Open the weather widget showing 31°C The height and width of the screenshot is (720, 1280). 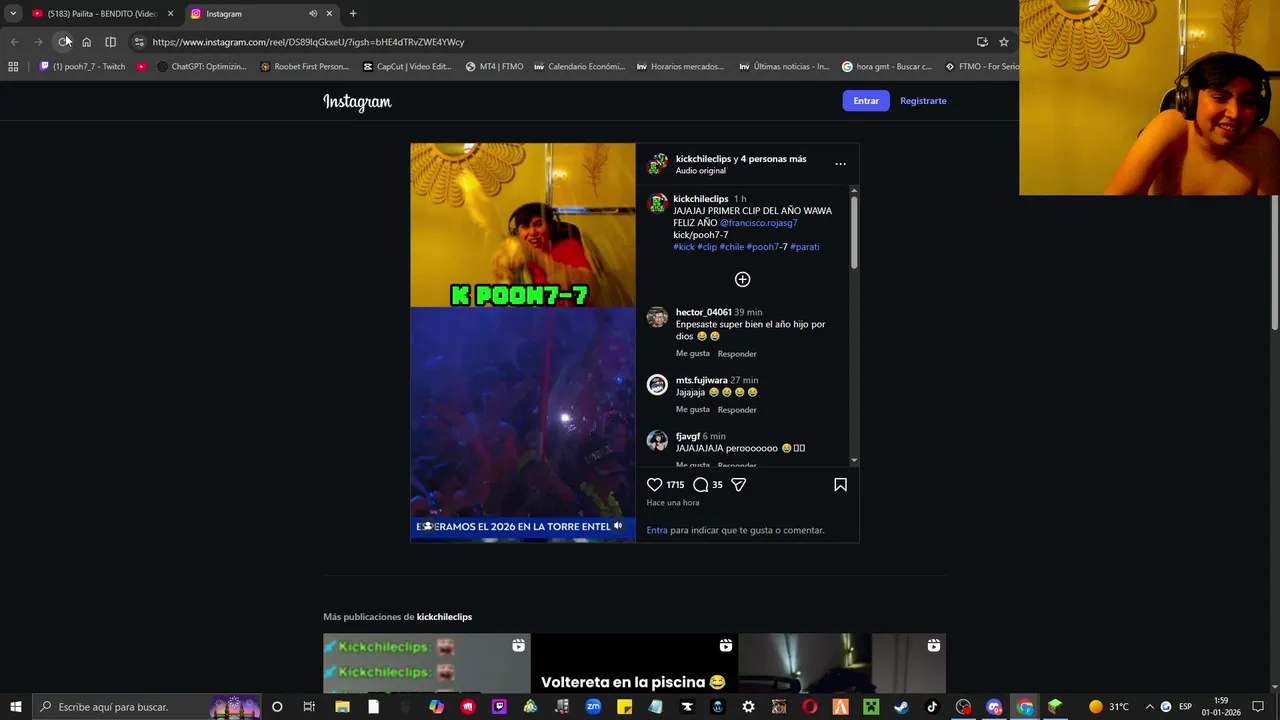click(x=1108, y=707)
